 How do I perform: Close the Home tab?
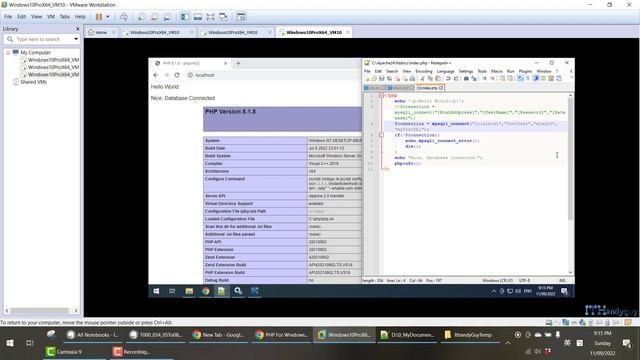click(114, 32)
